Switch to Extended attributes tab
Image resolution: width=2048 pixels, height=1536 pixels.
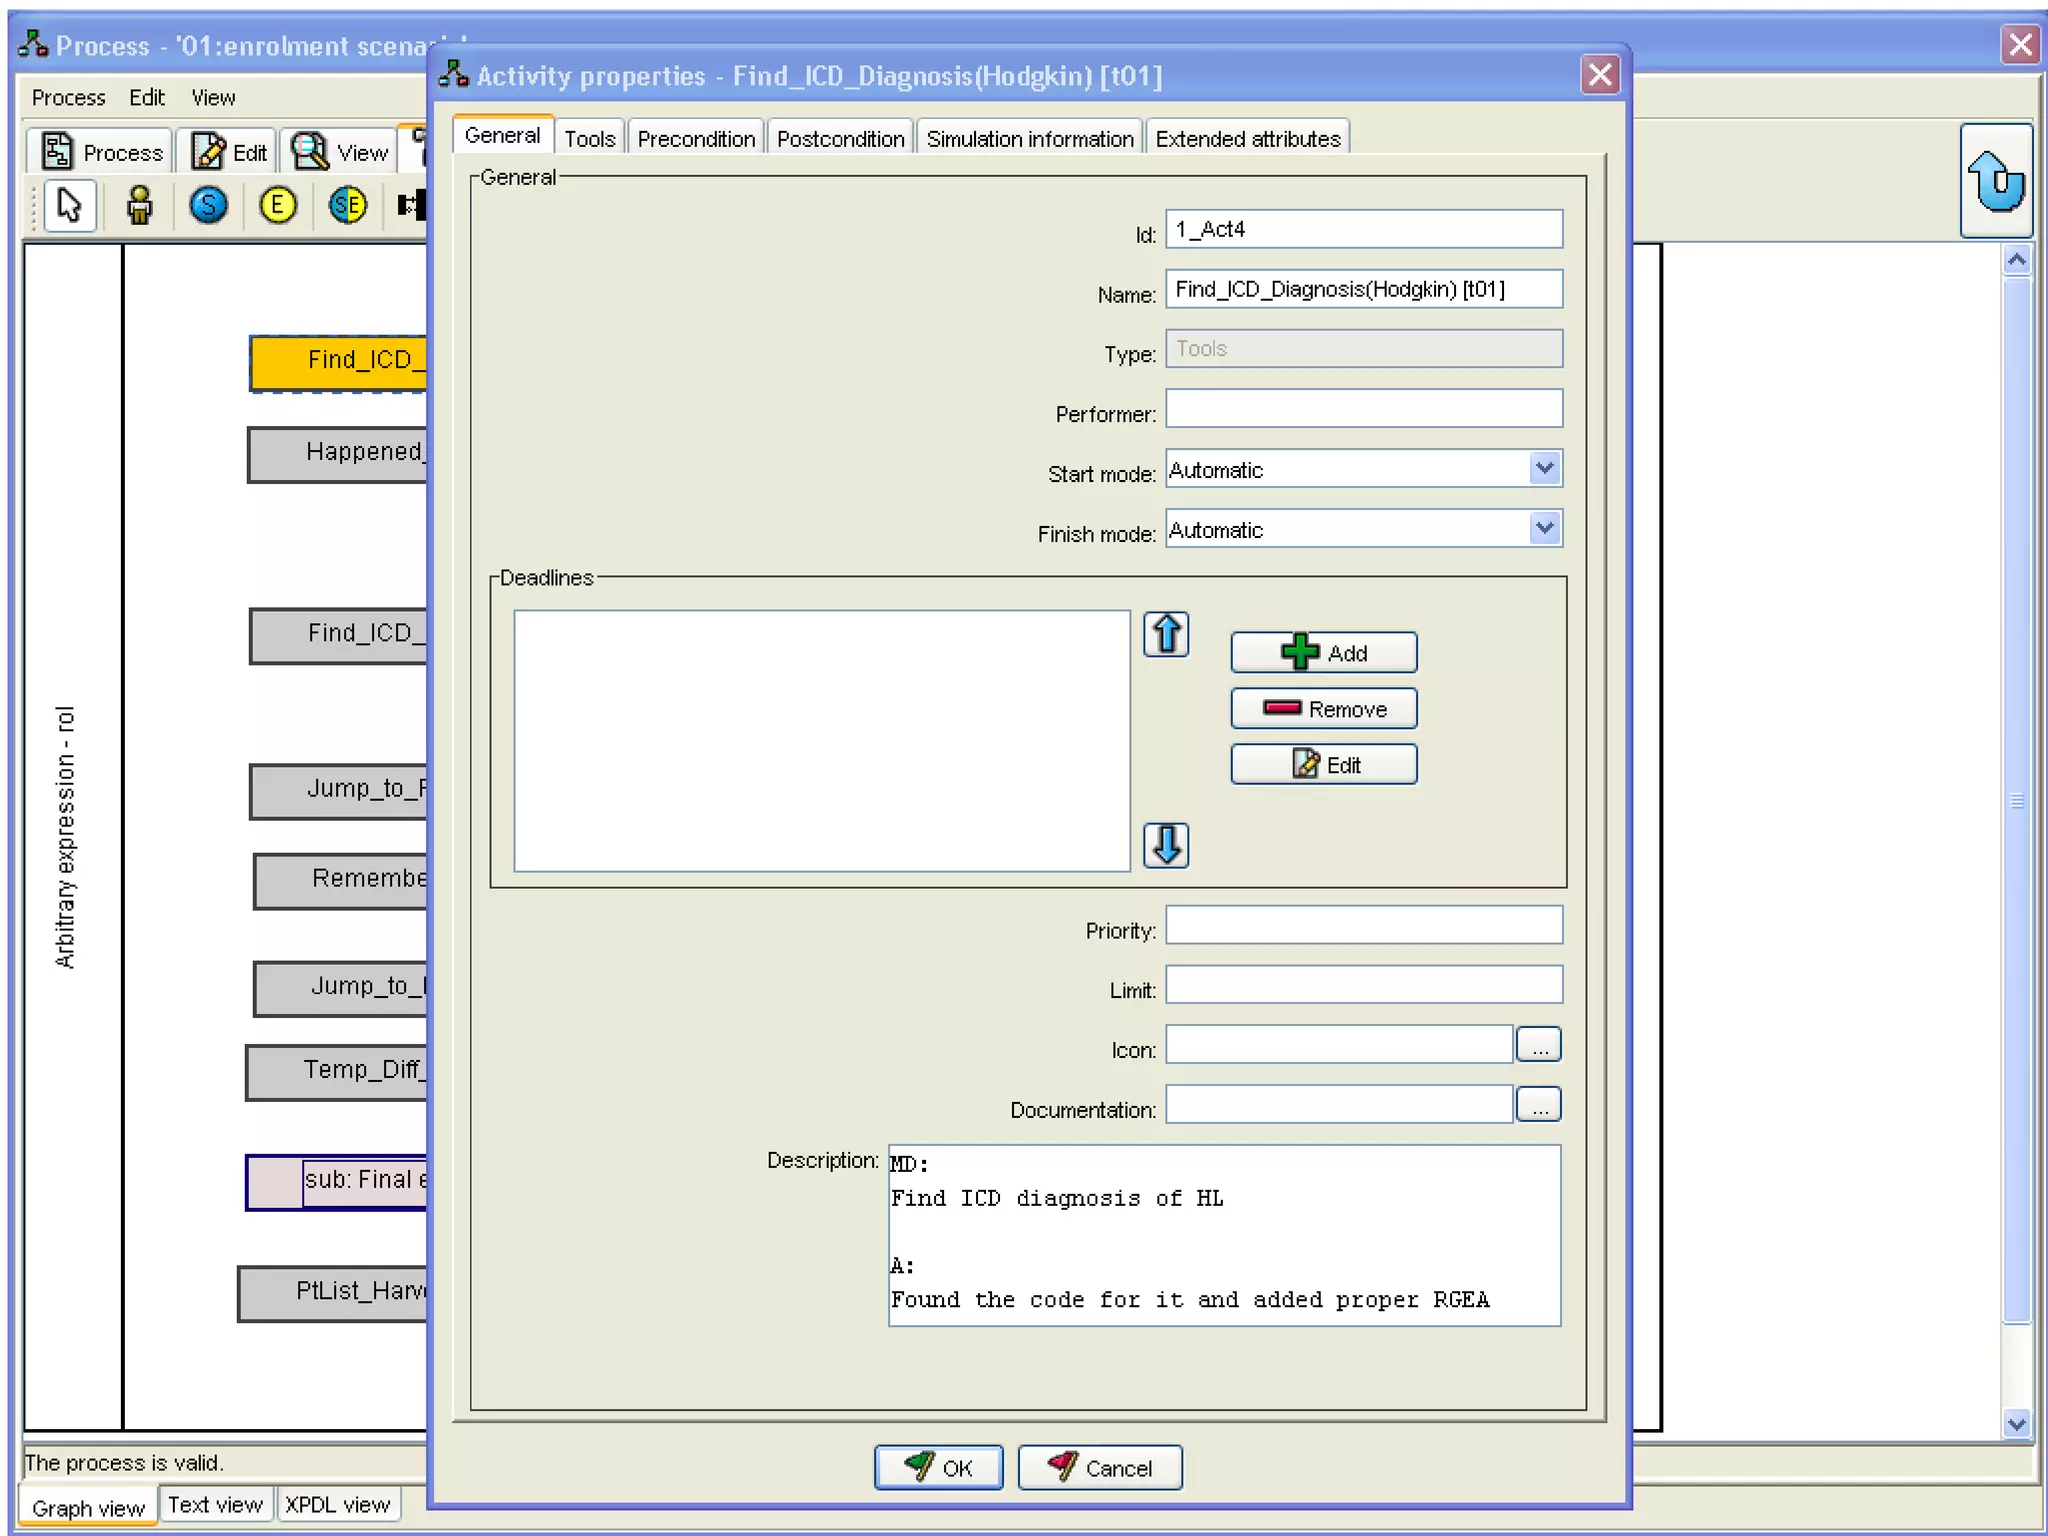click(1247, 139)
